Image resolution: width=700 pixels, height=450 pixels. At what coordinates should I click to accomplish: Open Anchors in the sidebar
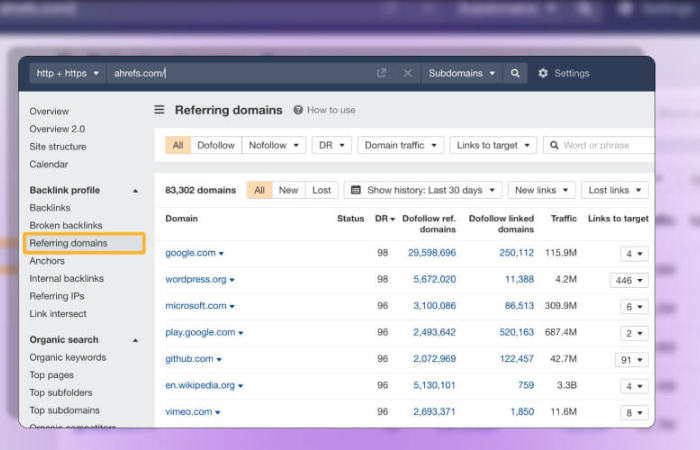click(x=47, y=261)
